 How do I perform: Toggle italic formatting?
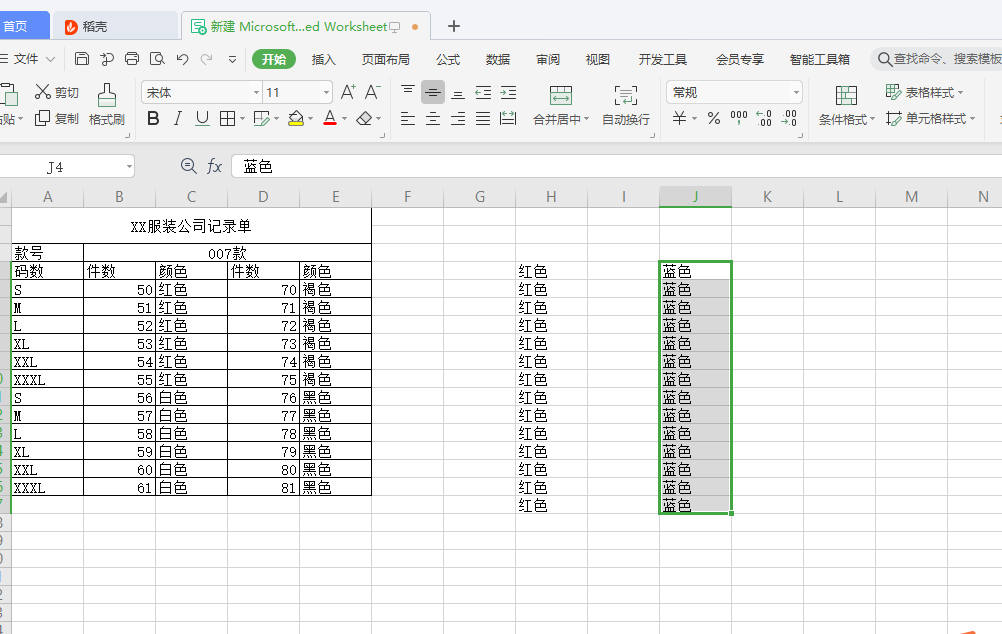point(178,118)
